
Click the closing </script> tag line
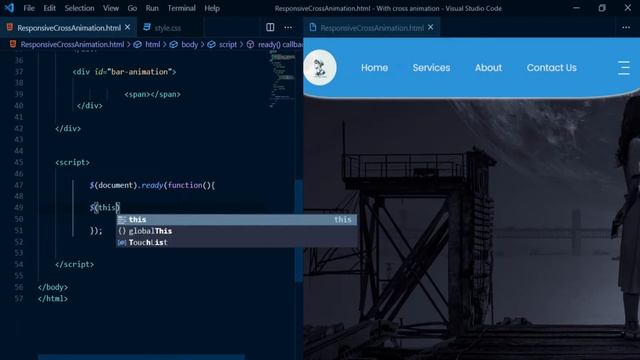click(74, 264)
